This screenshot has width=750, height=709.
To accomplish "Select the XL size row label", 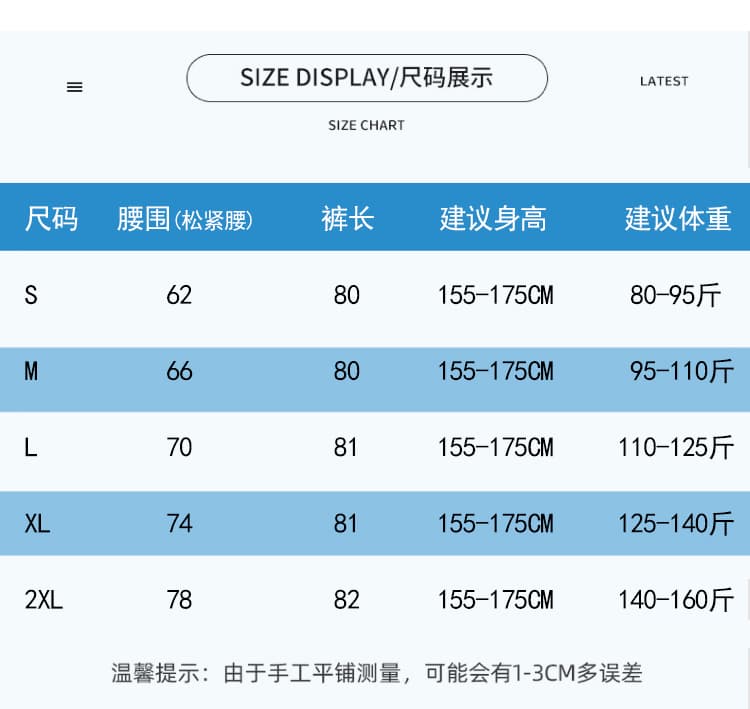I will coord(37,523).
